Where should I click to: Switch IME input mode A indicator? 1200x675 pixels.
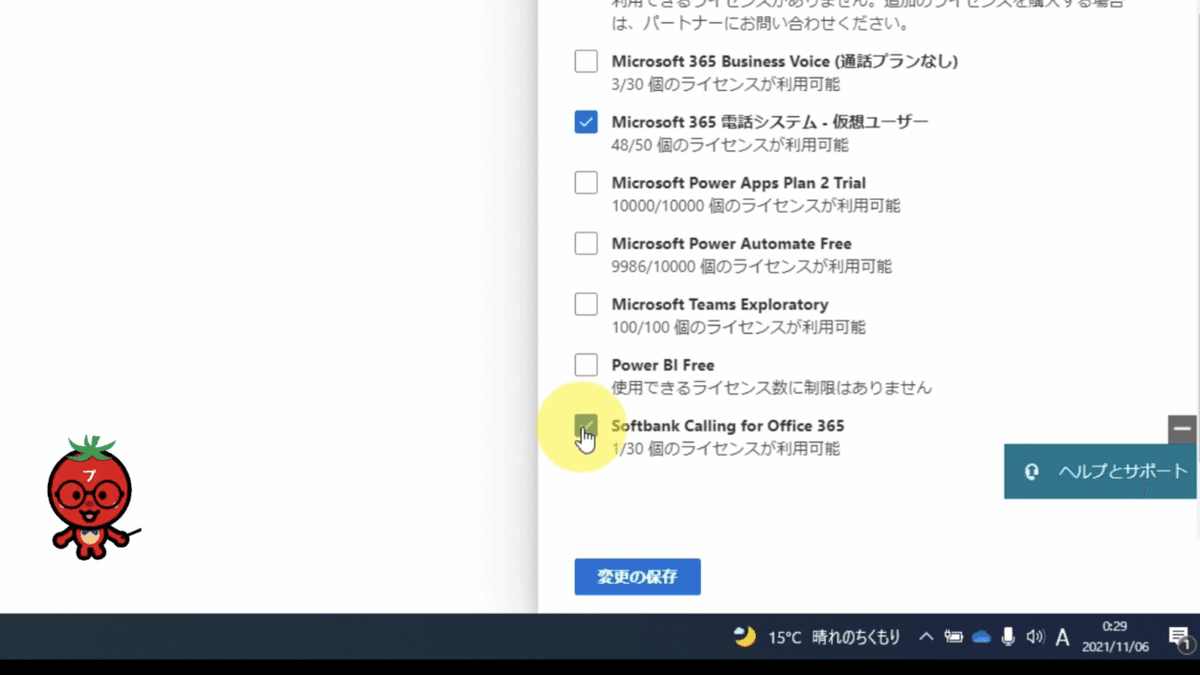point(1063,637)
